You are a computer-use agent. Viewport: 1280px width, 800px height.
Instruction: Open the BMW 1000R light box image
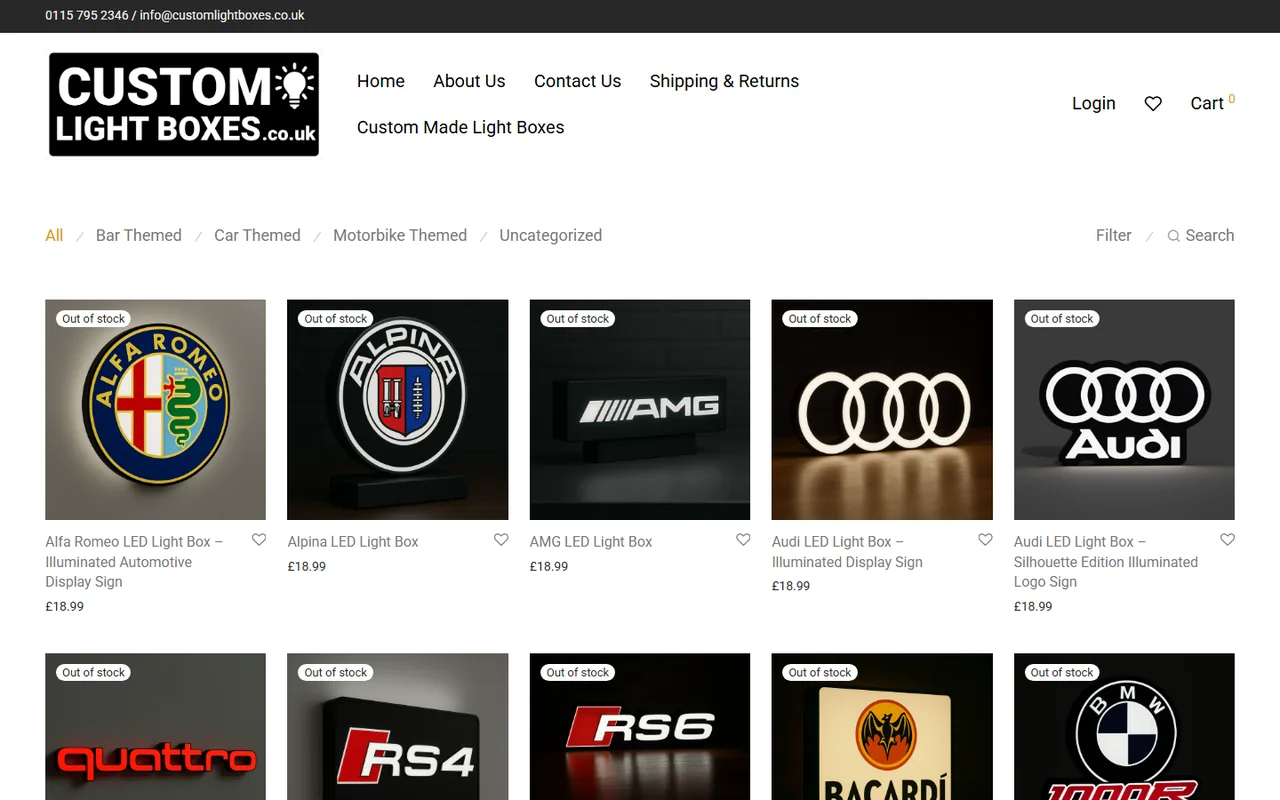[1124, 727]
